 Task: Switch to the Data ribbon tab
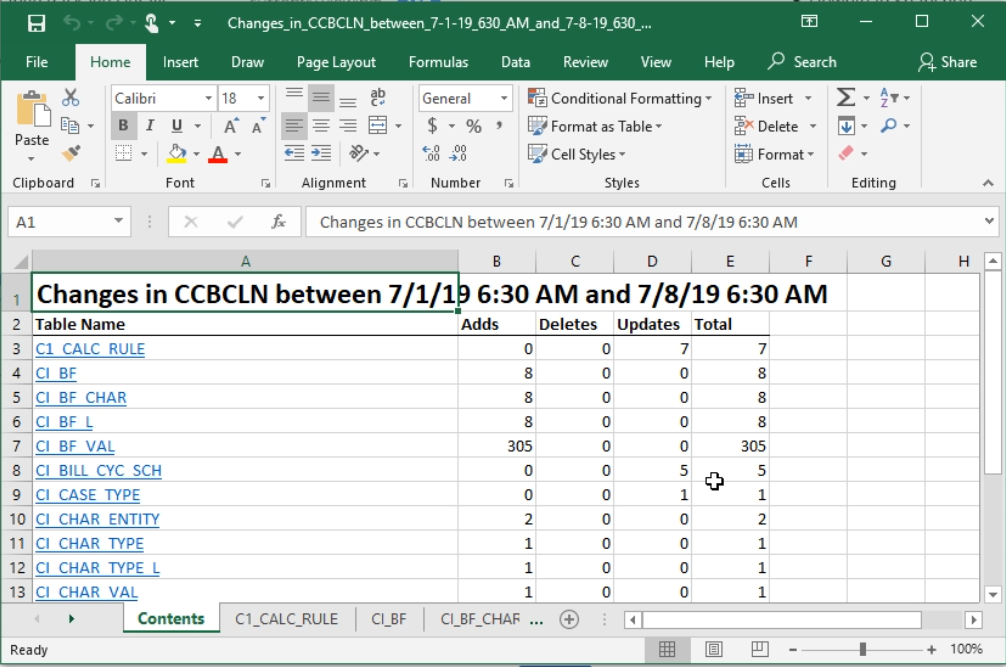[515, 62]
